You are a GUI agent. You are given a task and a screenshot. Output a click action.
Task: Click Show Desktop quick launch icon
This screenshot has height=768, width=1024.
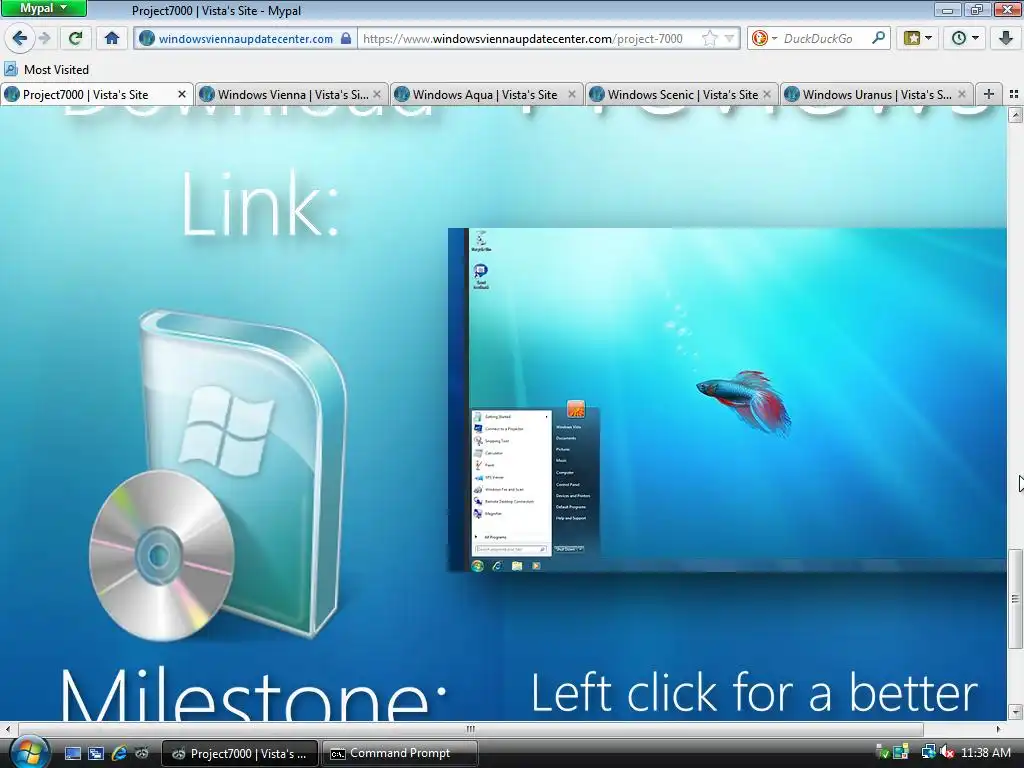(x=73, y=753)
